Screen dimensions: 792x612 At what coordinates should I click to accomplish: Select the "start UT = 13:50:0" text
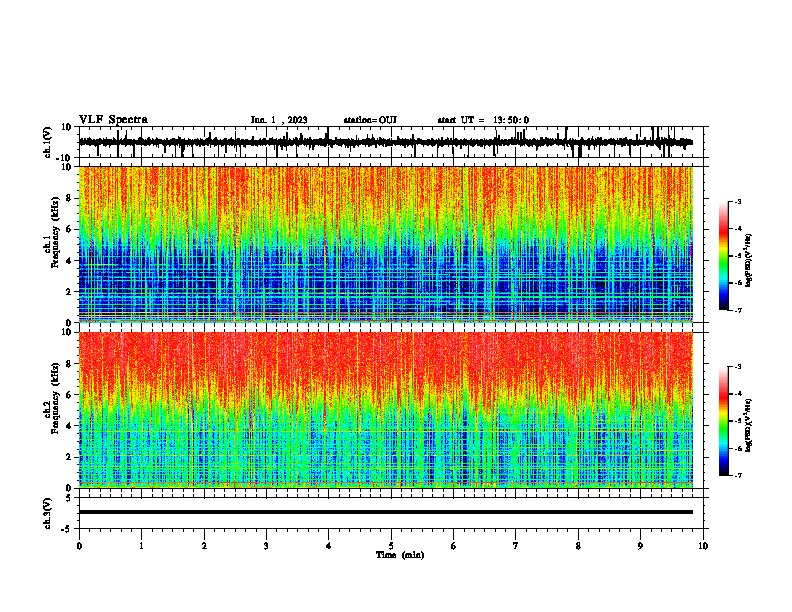tap(483, 120)
